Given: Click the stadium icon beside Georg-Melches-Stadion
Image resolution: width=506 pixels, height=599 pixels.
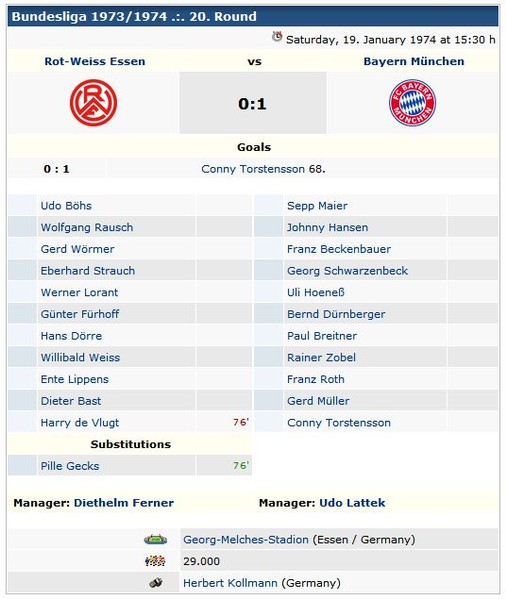Looking at the screenshot, I should pyautogui.click(x=155, y=539).
